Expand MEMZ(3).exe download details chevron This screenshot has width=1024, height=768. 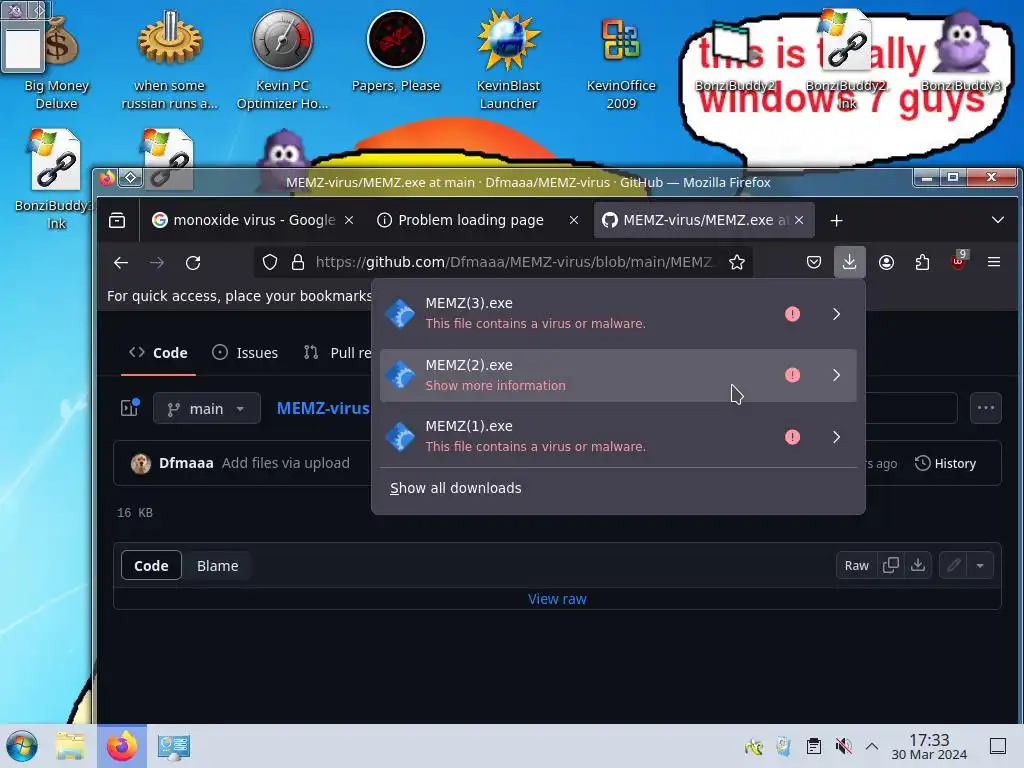[837, 314]
